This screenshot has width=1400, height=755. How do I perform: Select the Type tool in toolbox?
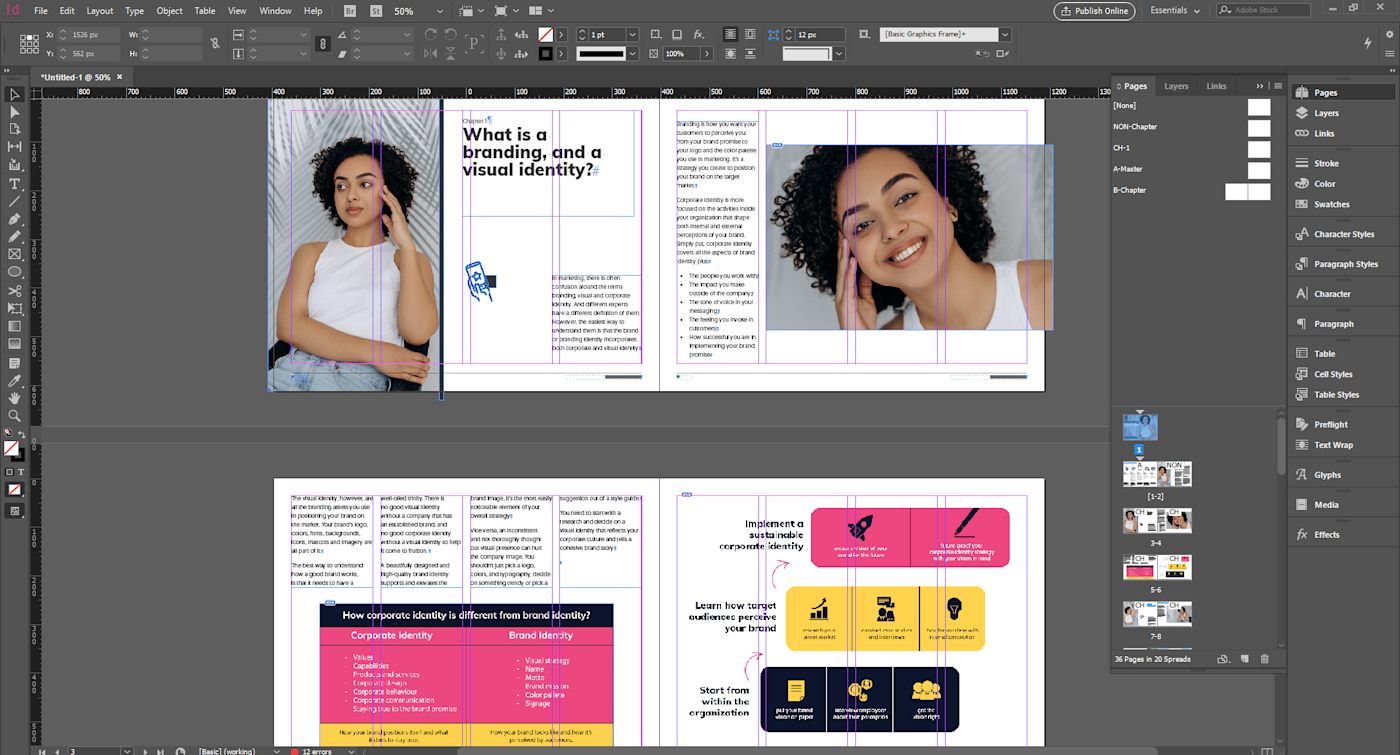click(14, 184)
